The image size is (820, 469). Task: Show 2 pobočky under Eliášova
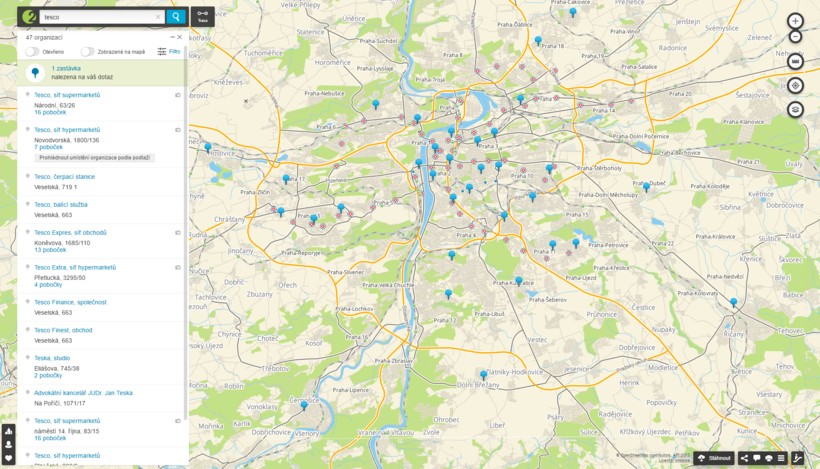(48, 375)
